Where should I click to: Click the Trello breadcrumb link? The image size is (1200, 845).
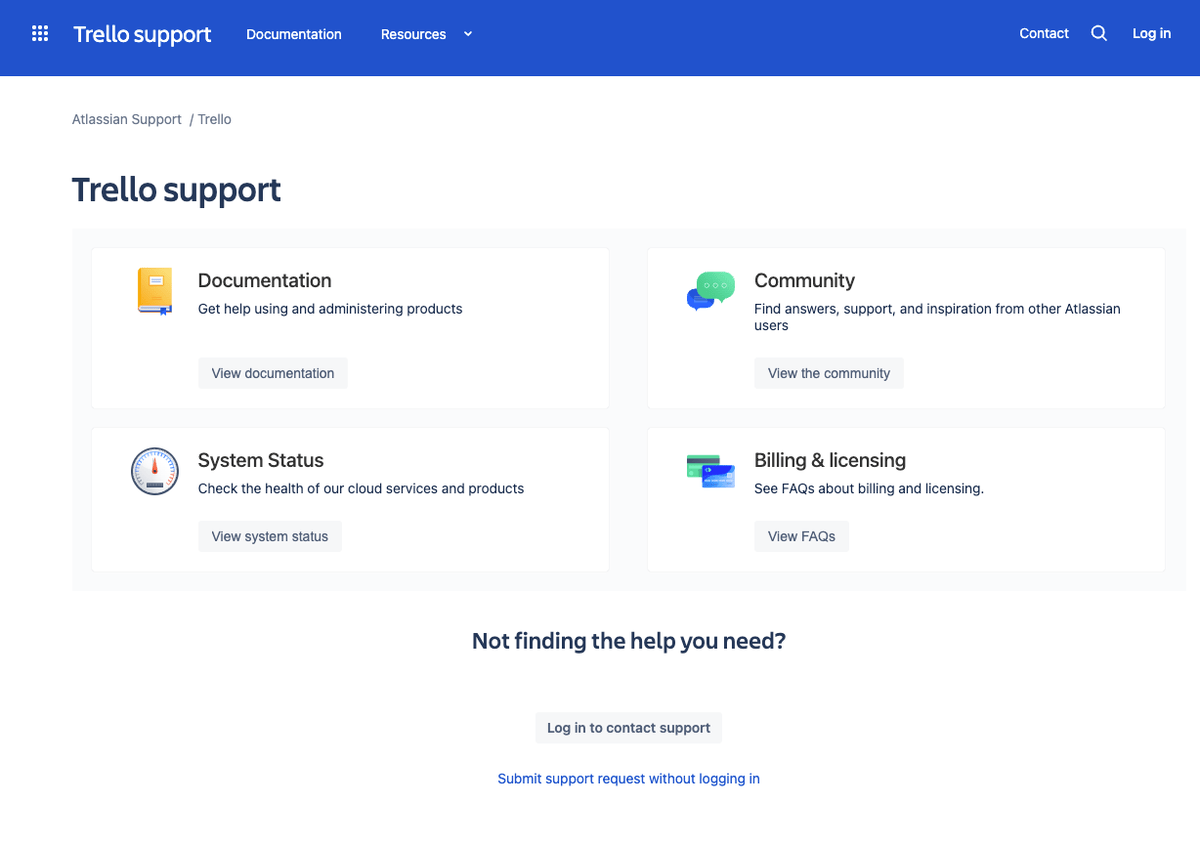pos(215,119)
